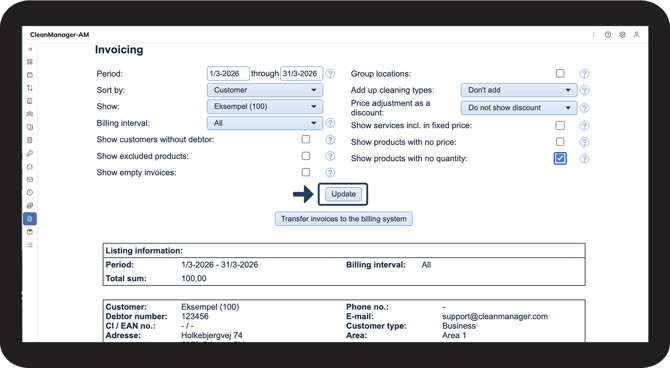Click the Customer type value Business
This screenshot has width=670, height=368.
coord(459,326)
